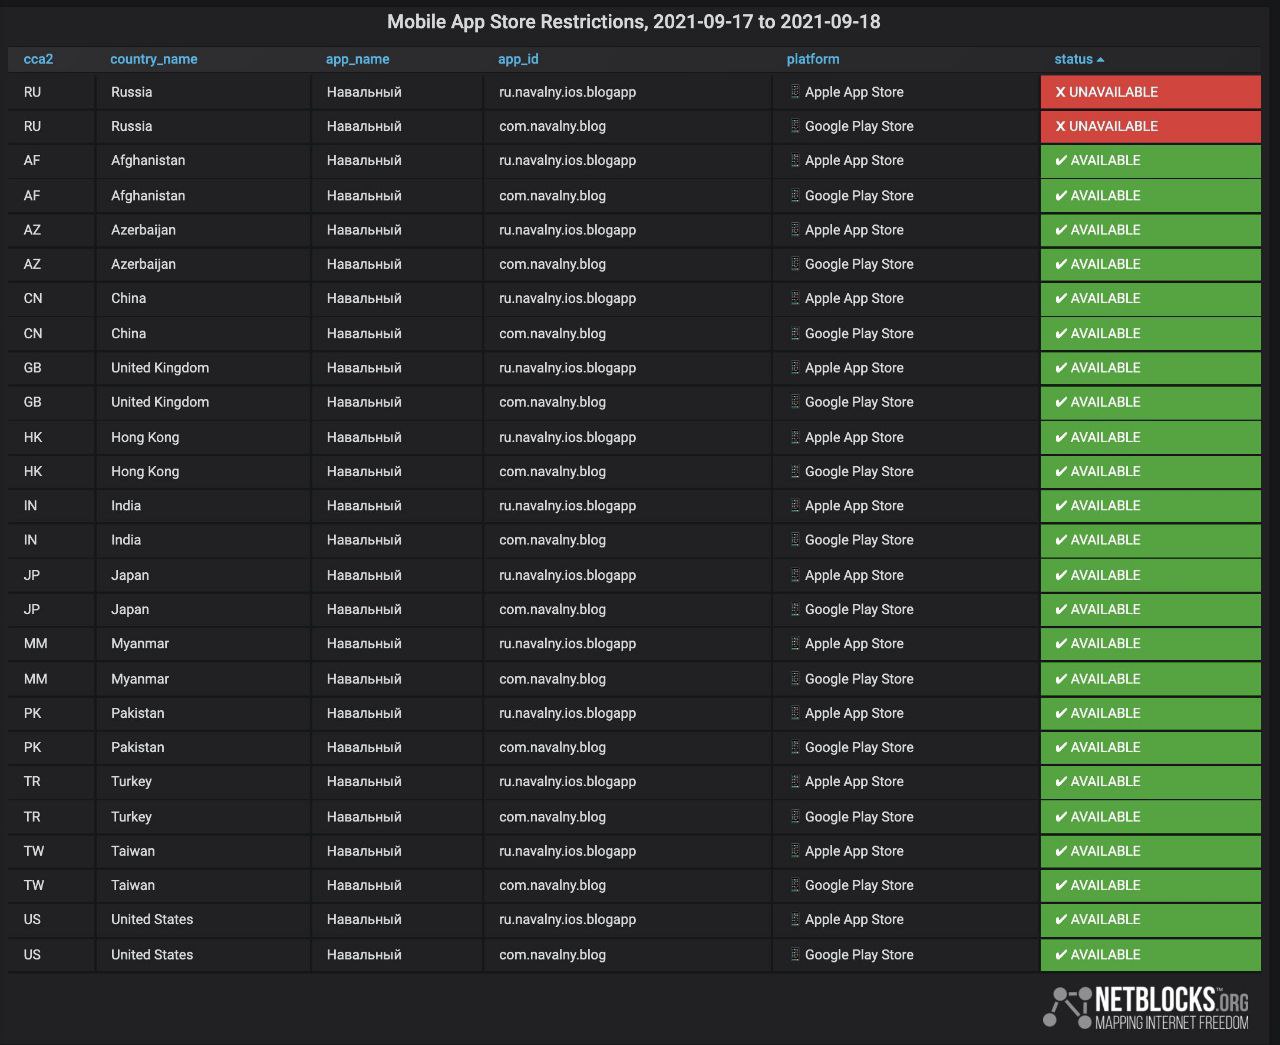Select ru.navalny.ios.blogapp in the United States row

567,920
